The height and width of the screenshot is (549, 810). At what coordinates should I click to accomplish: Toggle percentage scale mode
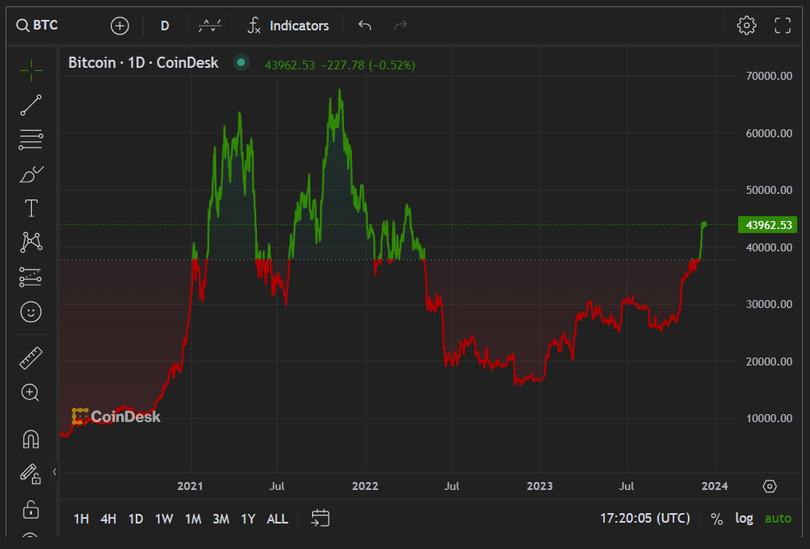pos(716,518)
